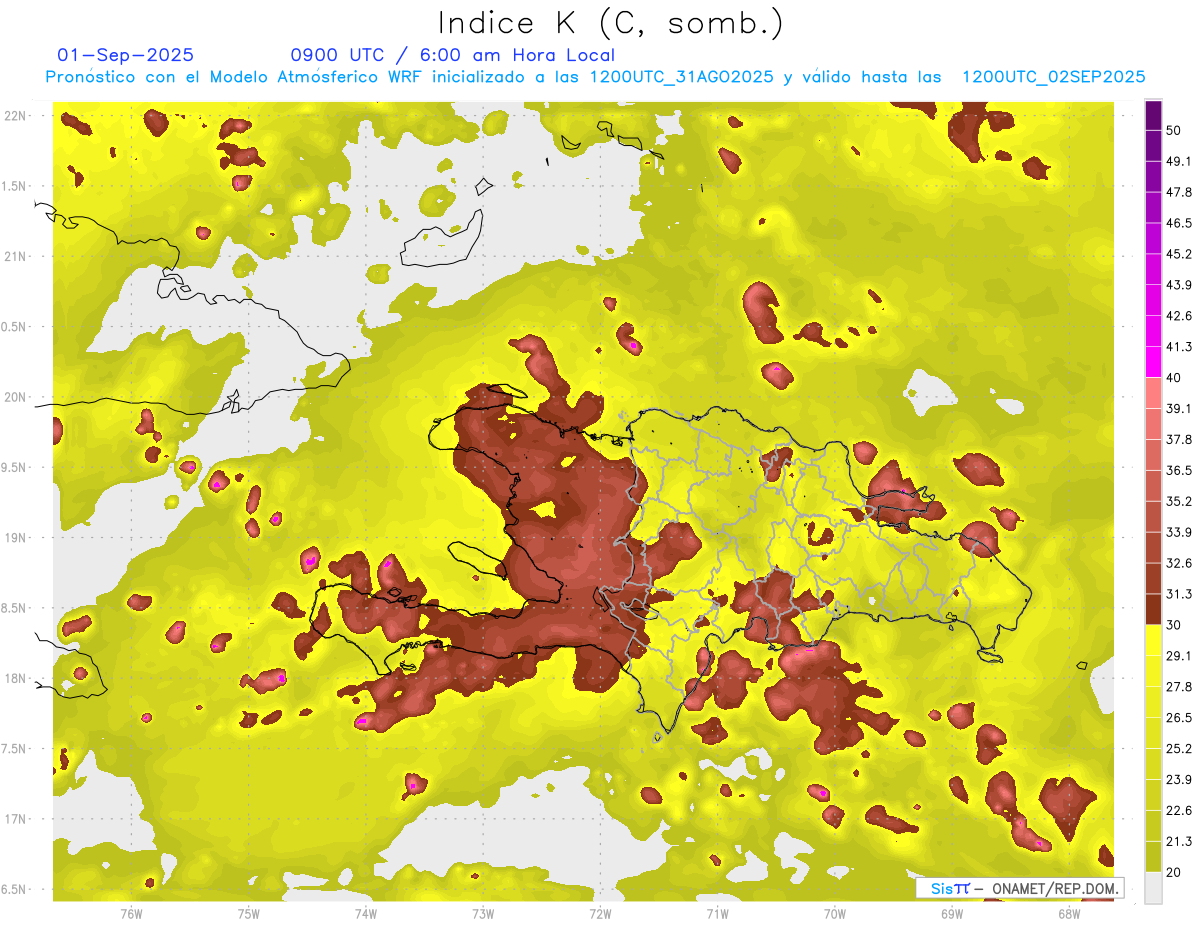This screenshot has height=927, width=1200.
Task: Click the colorbar value "43.9"
Action: point(1179,285)
